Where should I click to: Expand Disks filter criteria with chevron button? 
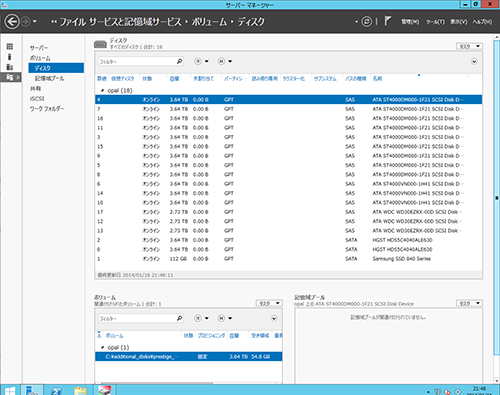(474, 62)
